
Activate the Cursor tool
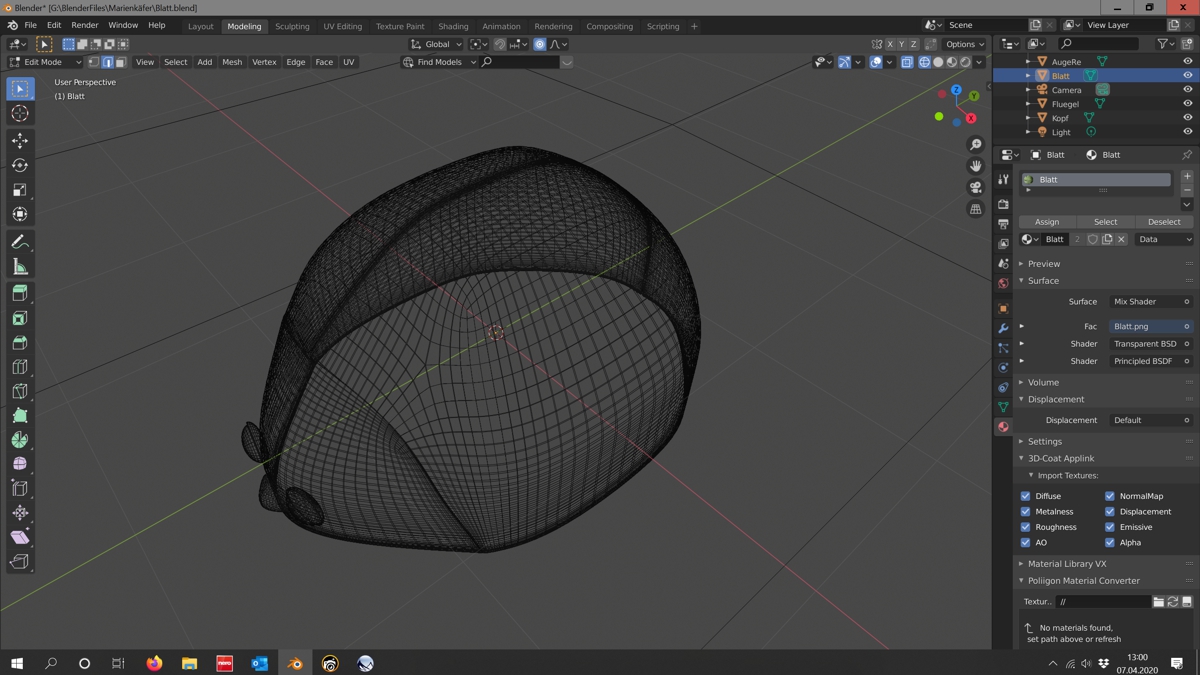[20, 114]
